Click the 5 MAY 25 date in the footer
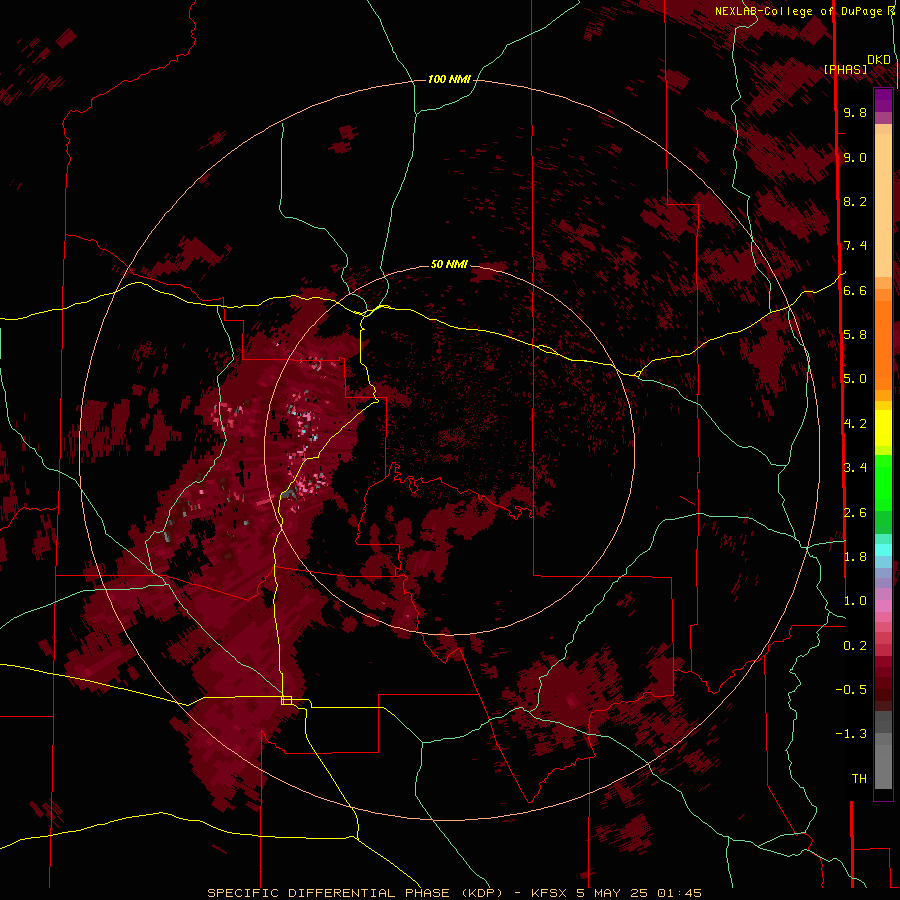 (x=612, y=893)
